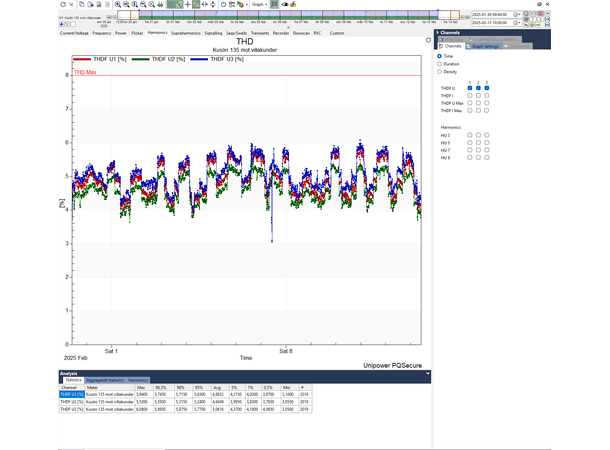Click the blue plus icon below the meter name

[x=61, y=24]
